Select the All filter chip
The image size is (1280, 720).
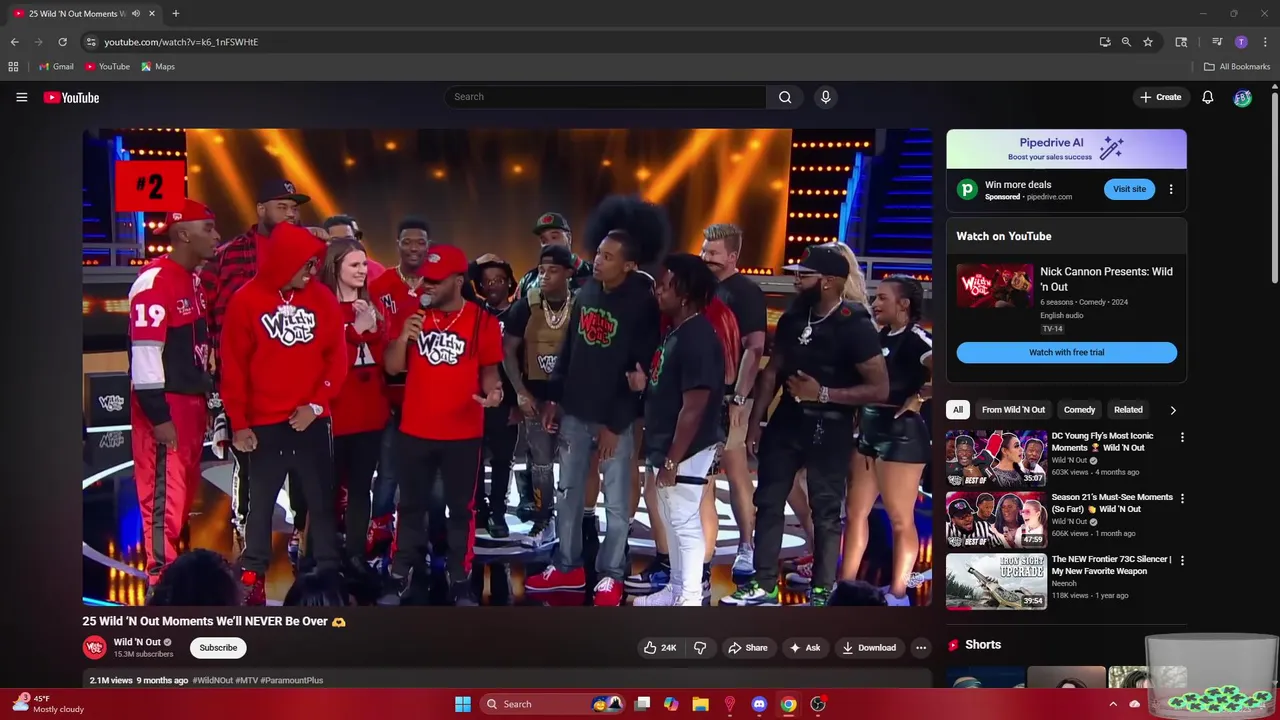(957, 410)
